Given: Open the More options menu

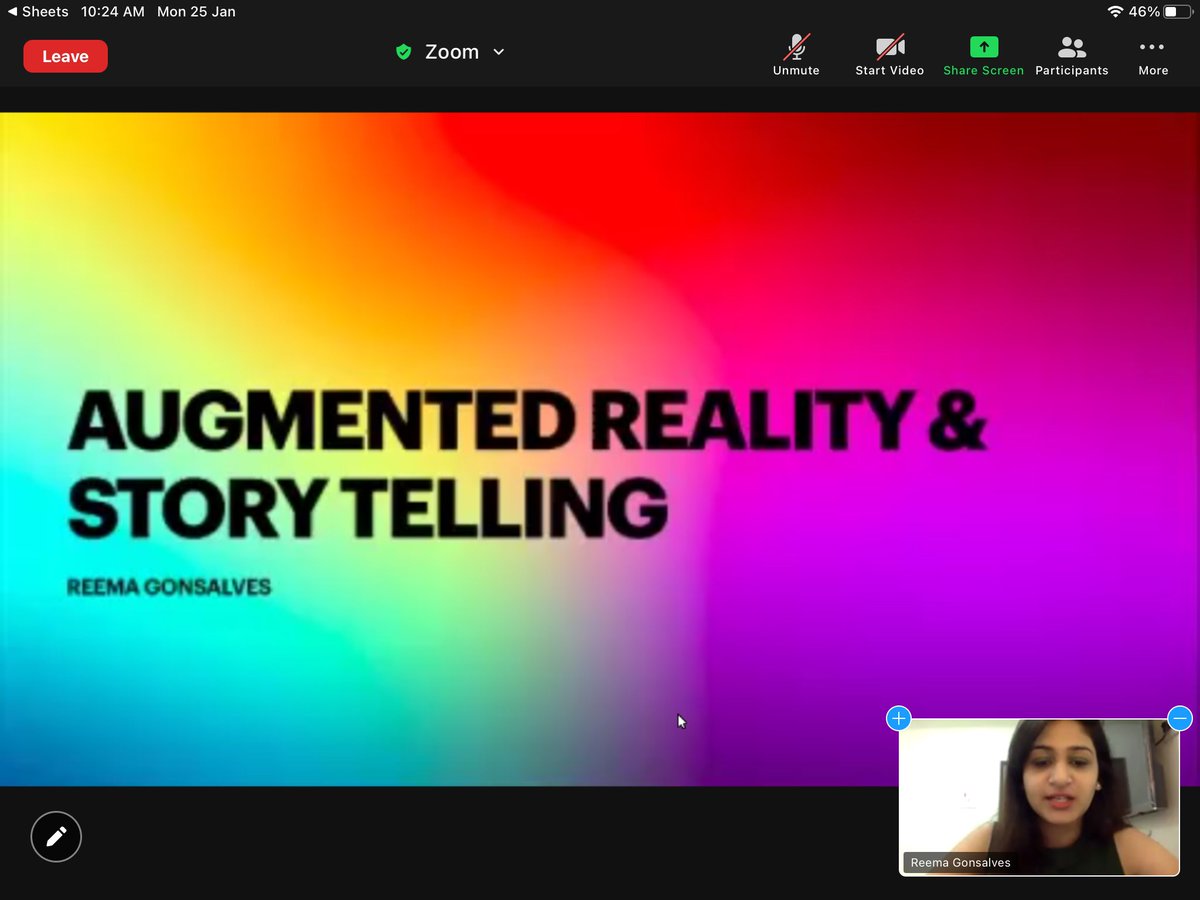Looking at the screenshot, I should [1152, 55].
